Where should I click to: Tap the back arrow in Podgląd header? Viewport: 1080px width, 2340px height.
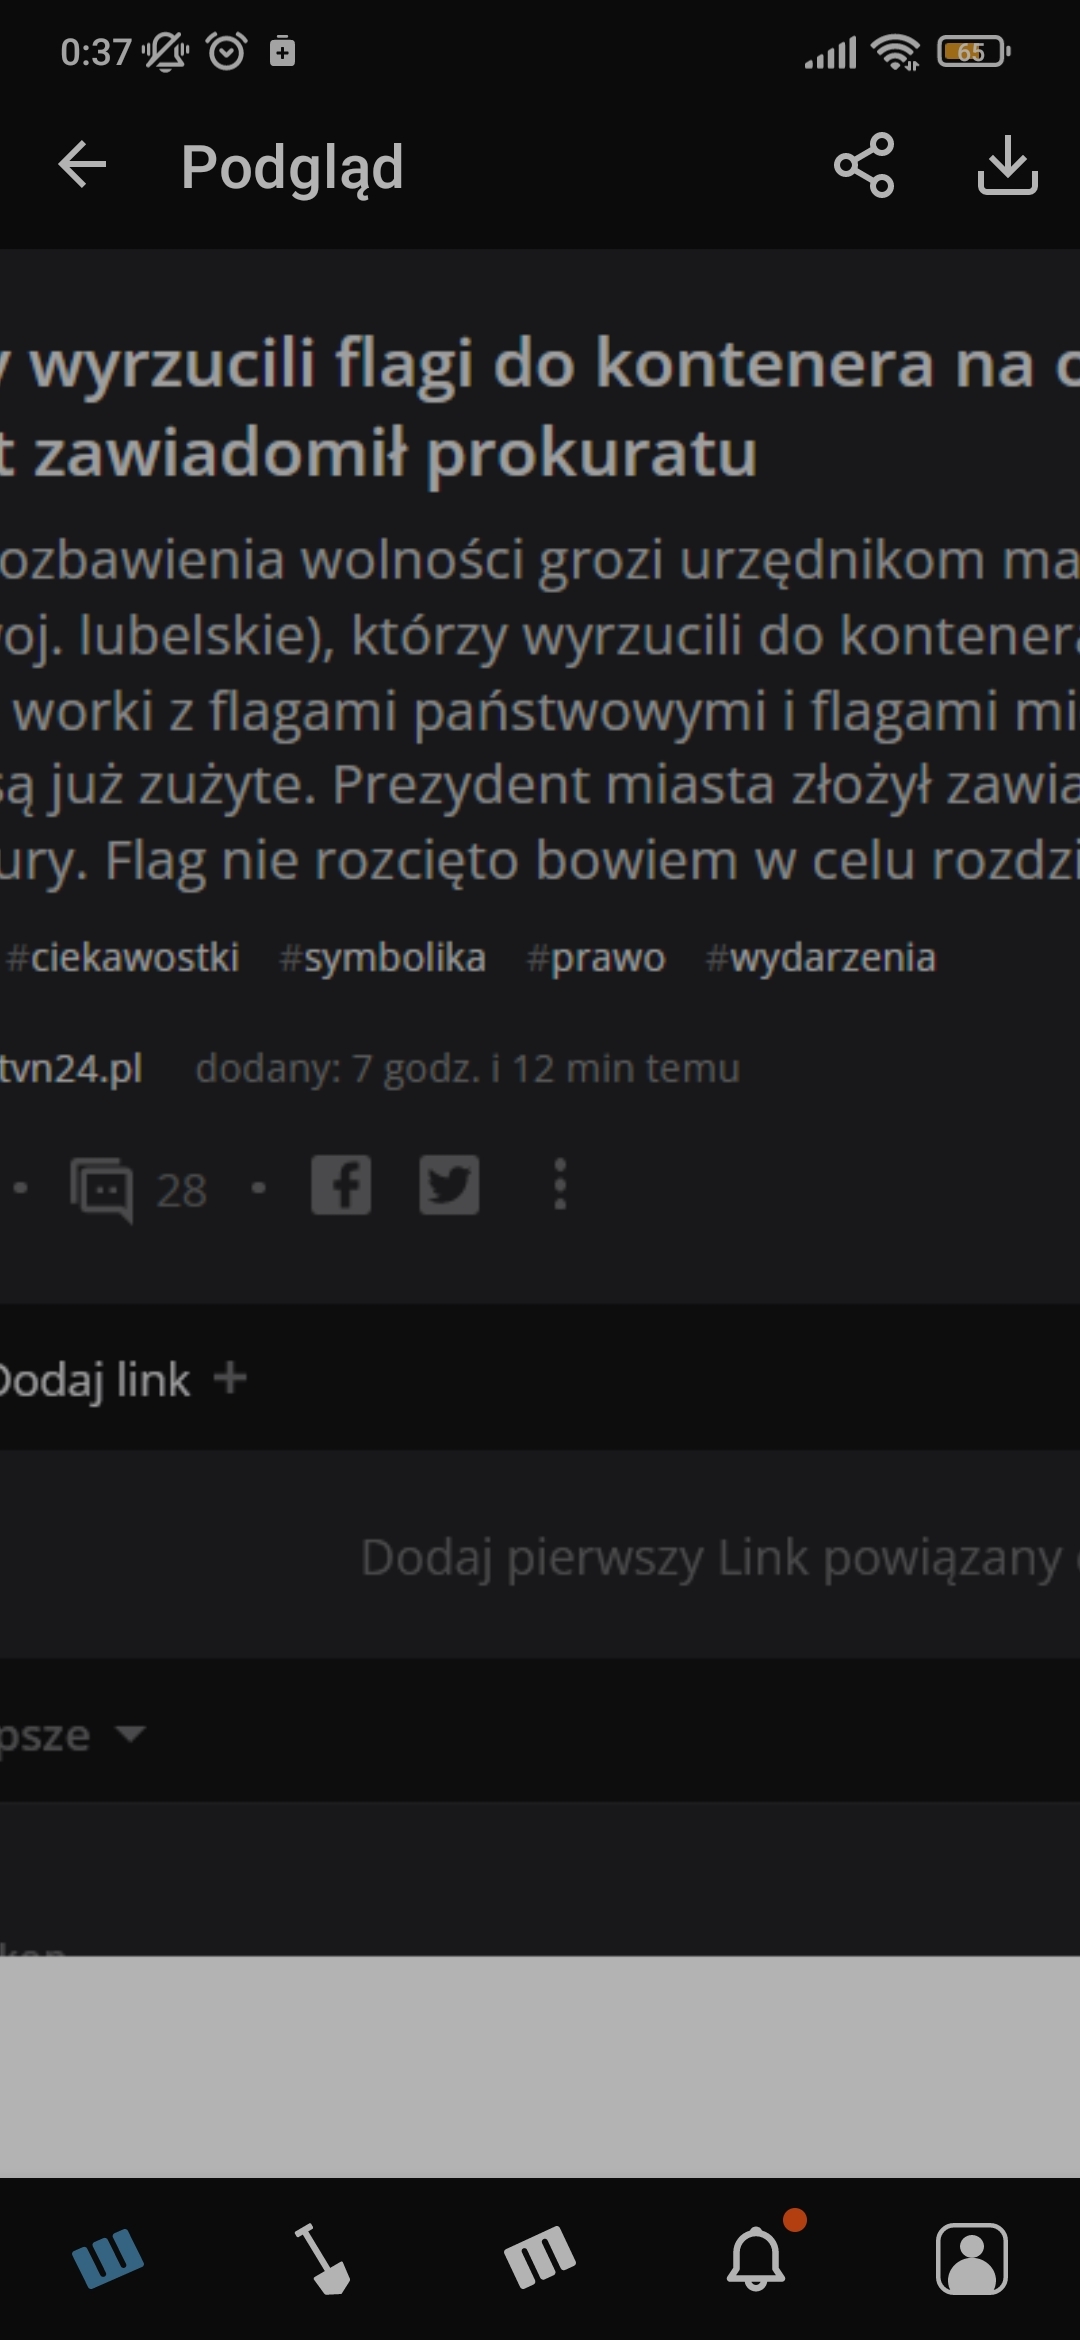click(82, 165)
